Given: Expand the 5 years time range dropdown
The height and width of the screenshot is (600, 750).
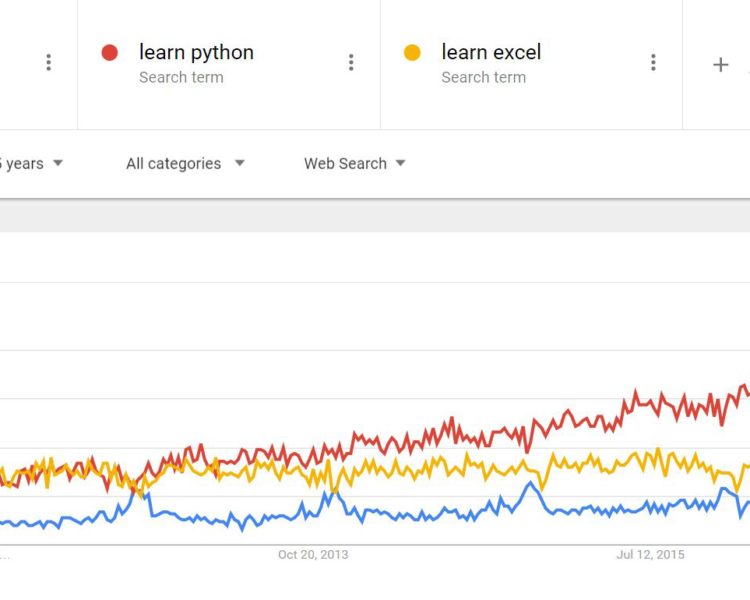Looking at the screenshot, I should 32,164.
